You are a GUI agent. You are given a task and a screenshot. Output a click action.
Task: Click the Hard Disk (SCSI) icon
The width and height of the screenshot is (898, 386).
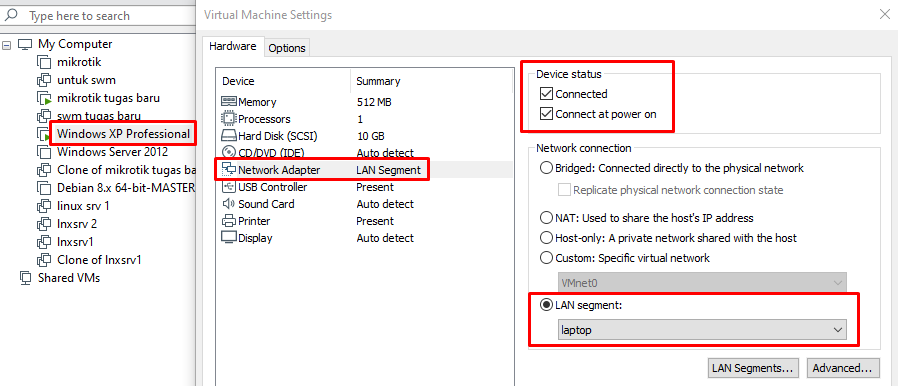pos(229,136)
